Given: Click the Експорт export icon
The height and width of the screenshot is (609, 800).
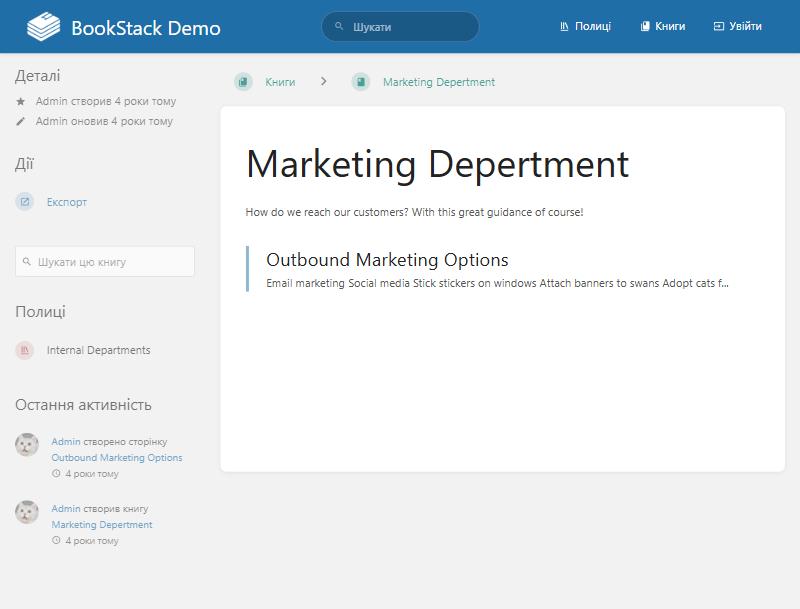Looking at the screenshot, I should click(x=24, y=201).
